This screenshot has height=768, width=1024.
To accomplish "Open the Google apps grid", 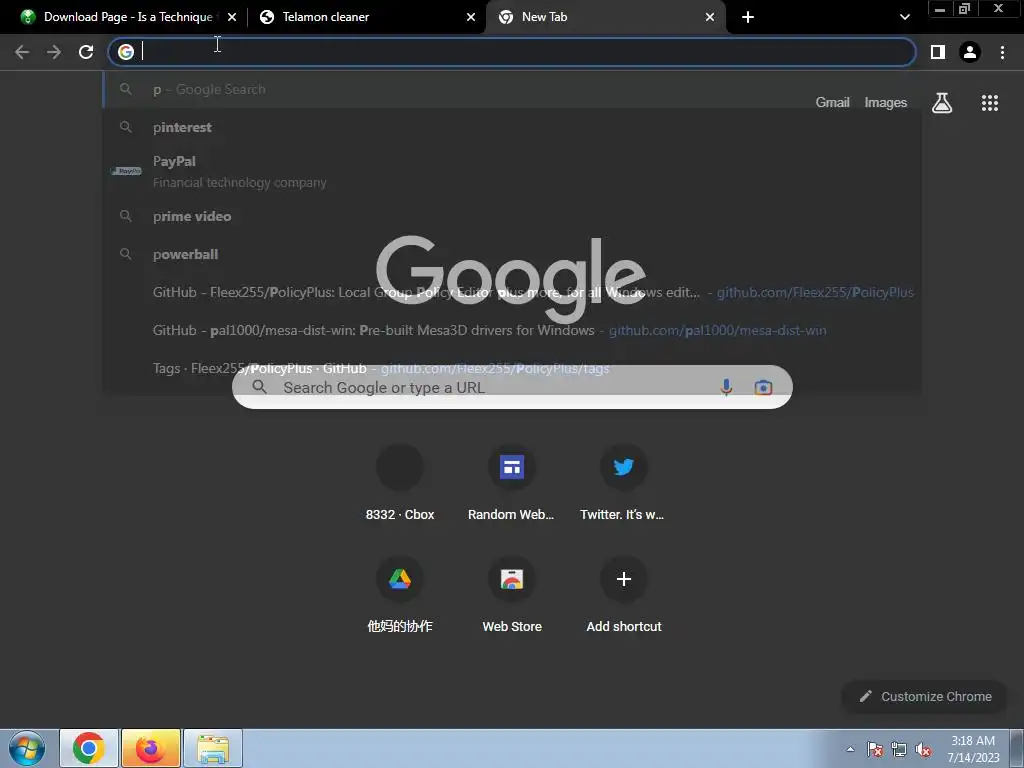I will click(990, 103).
